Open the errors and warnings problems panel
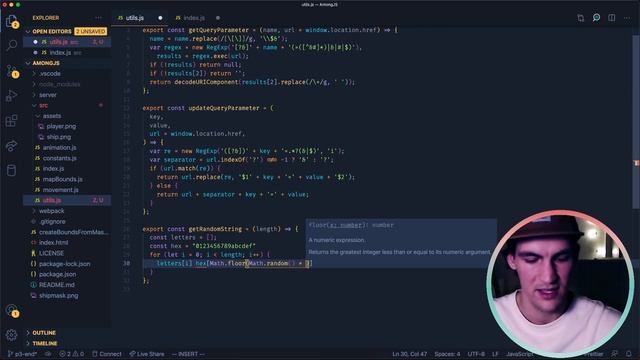 [x=72, y=354]
